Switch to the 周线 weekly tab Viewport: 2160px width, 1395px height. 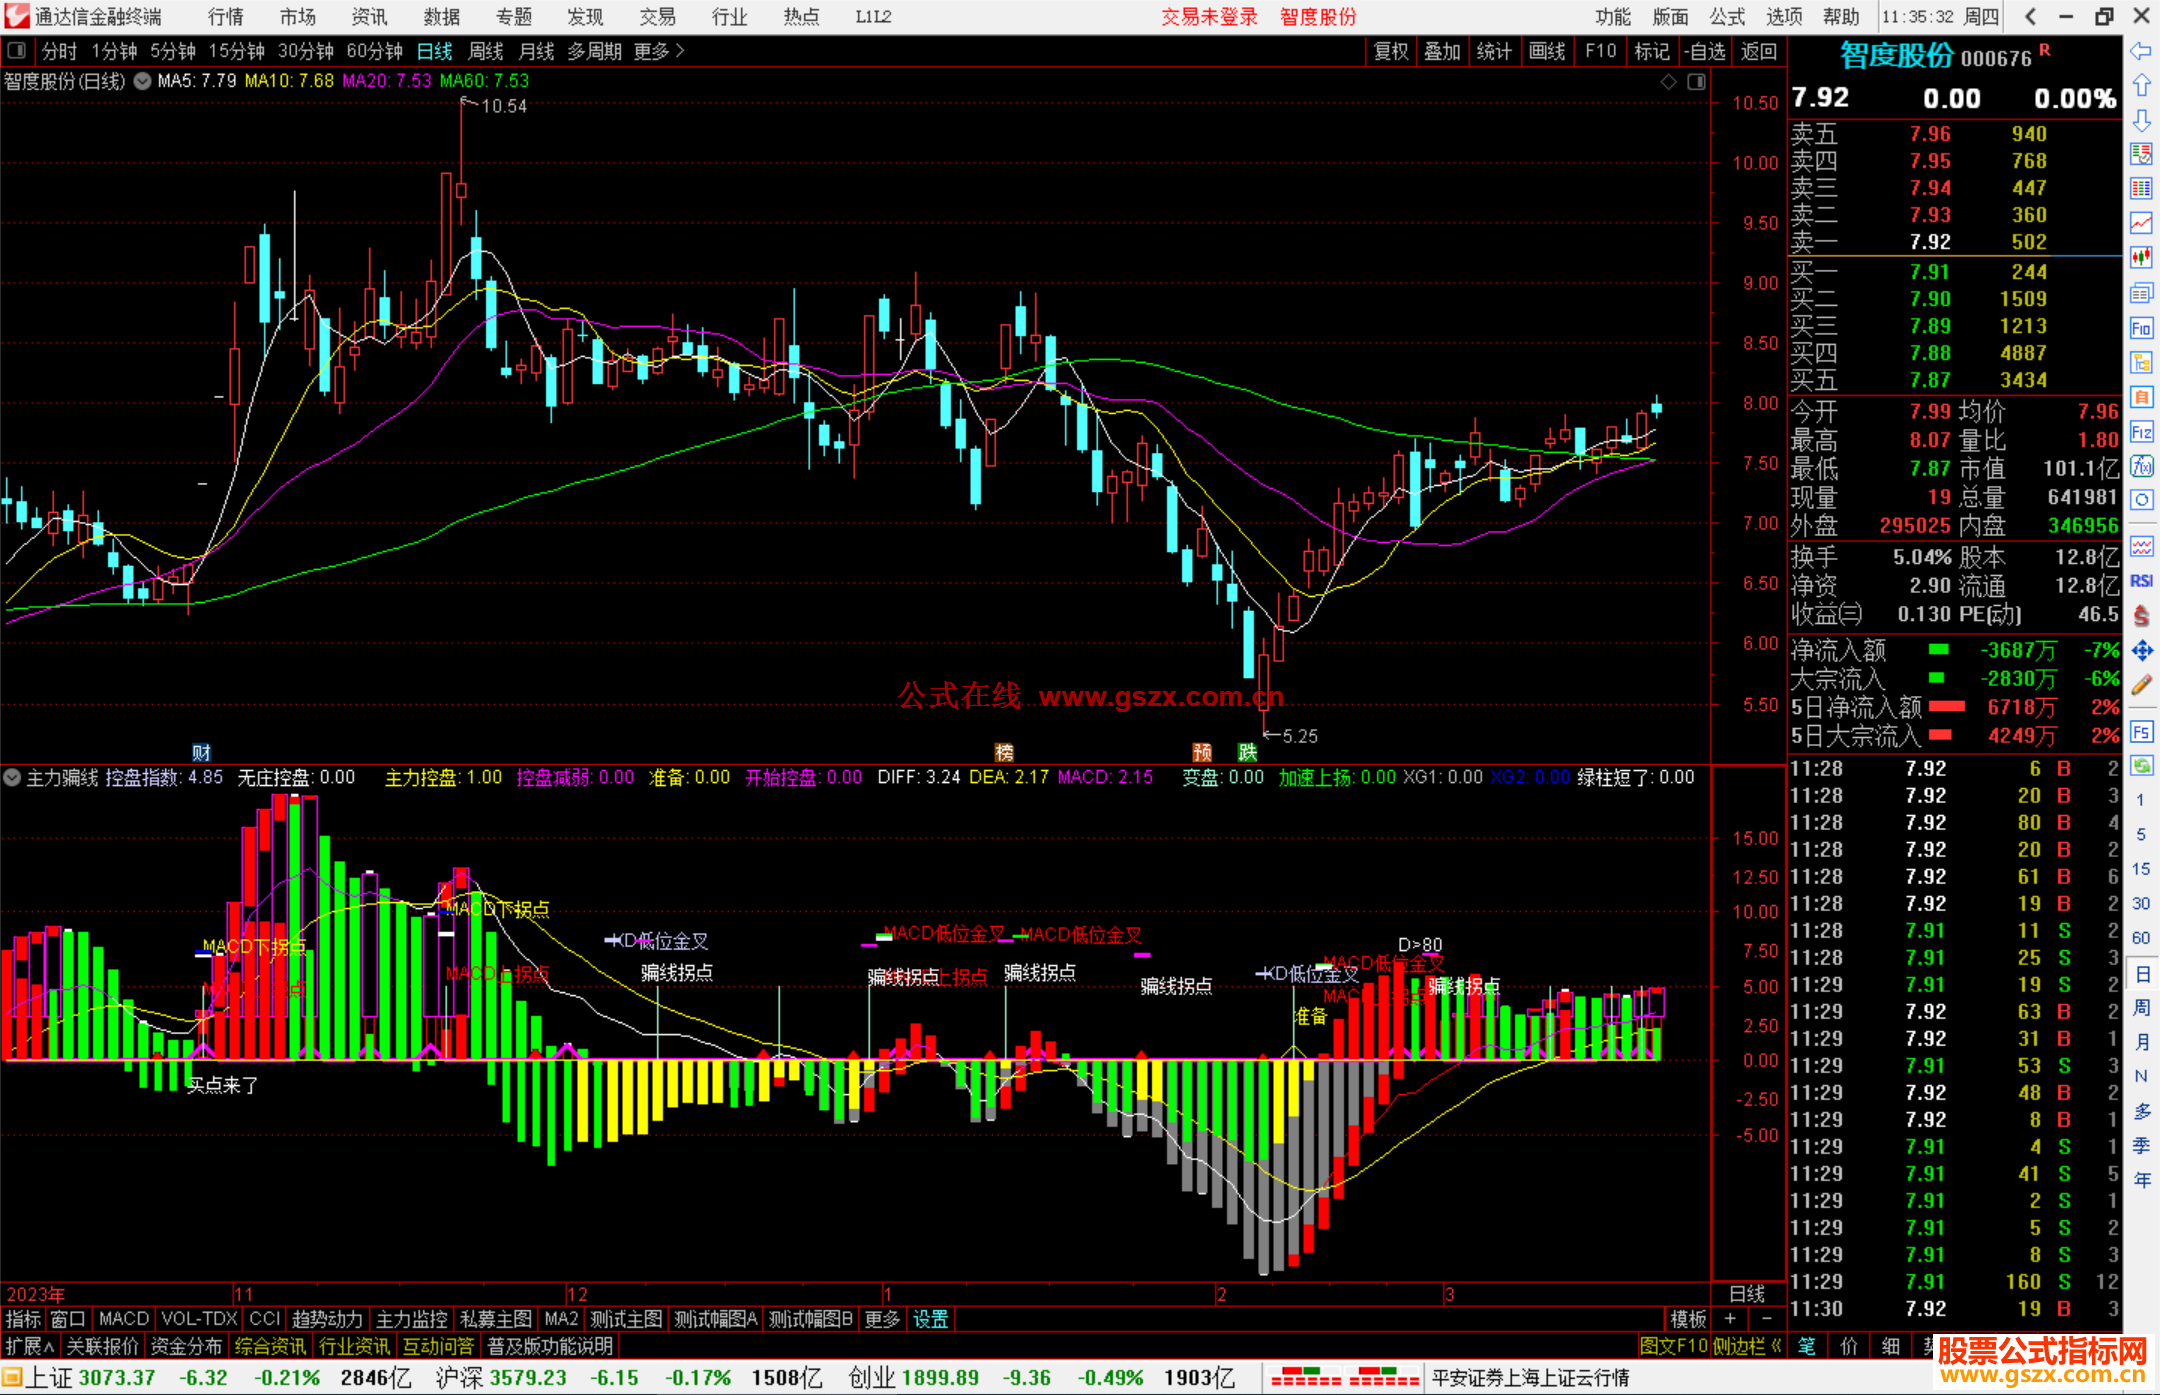[485, 51]
